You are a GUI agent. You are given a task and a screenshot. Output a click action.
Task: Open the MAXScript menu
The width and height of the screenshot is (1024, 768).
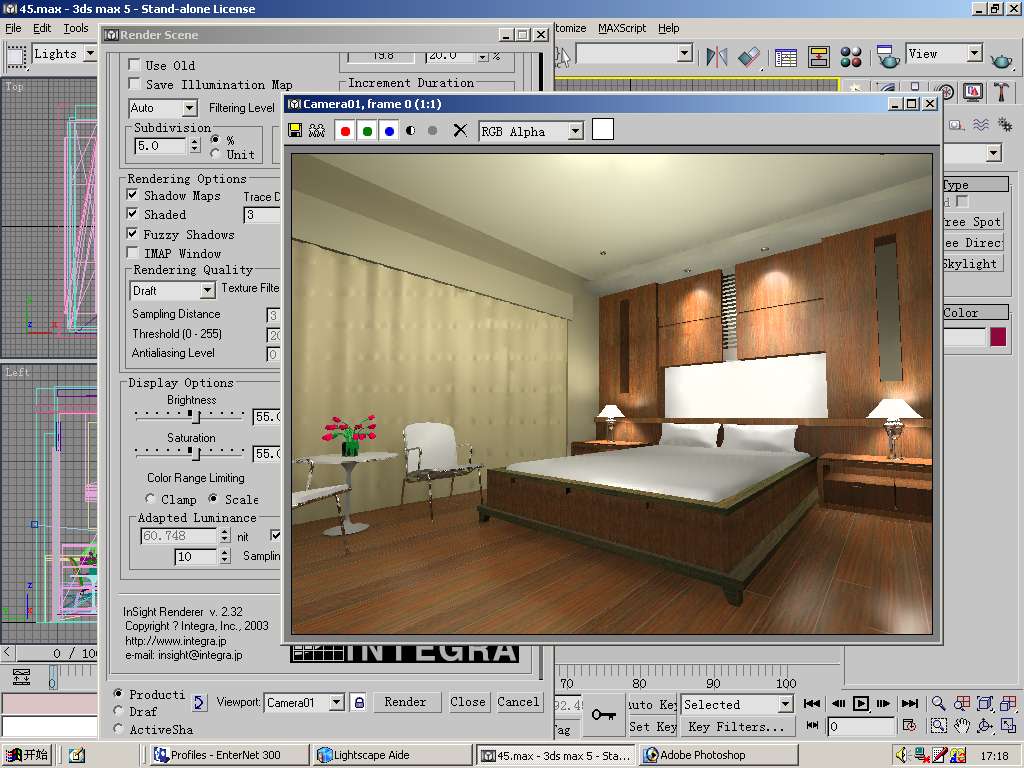coord(622,28)
